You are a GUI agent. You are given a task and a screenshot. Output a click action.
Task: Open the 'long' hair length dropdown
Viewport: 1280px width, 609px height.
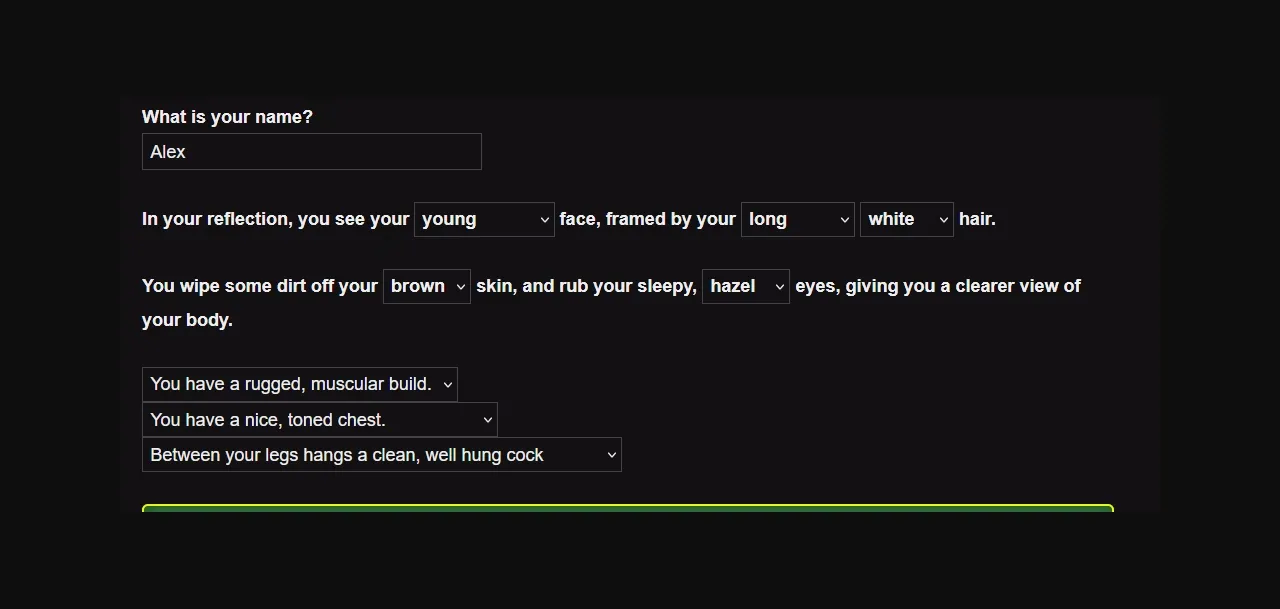point(796,220)
